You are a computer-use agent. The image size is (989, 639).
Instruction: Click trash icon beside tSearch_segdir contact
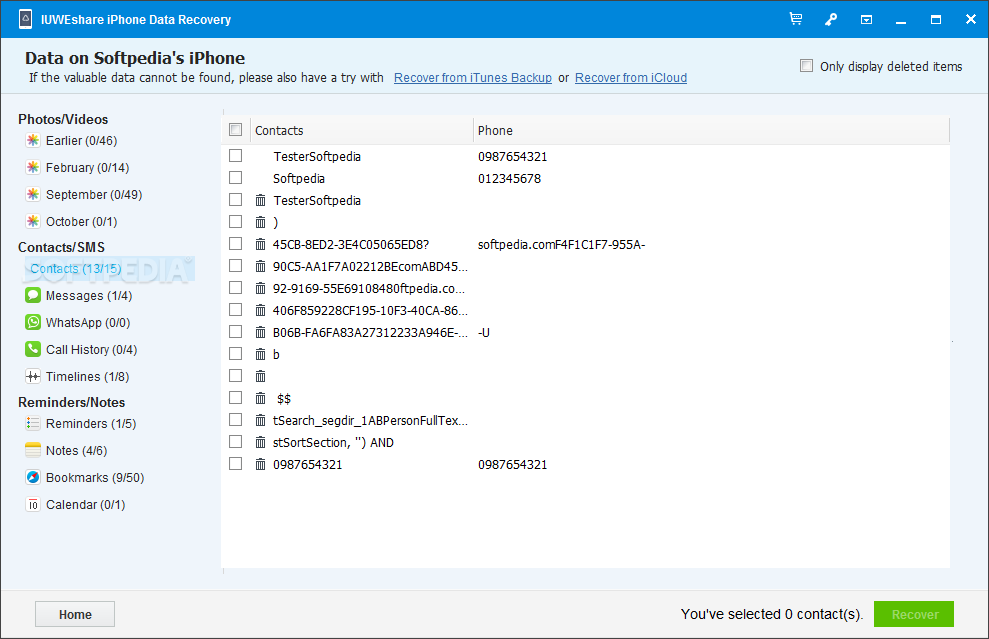[x=260, y=420]
